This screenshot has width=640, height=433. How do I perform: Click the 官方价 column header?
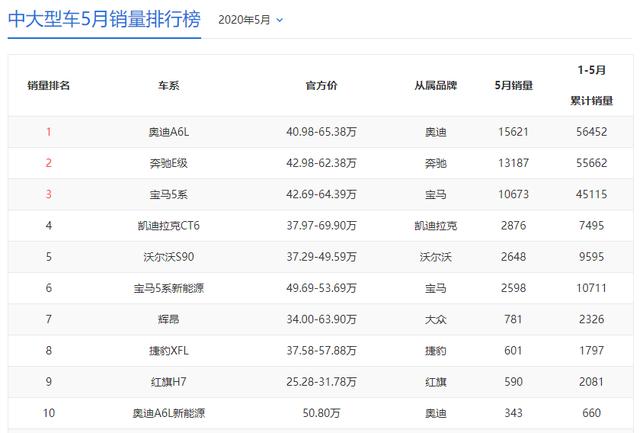click(321, 85)
